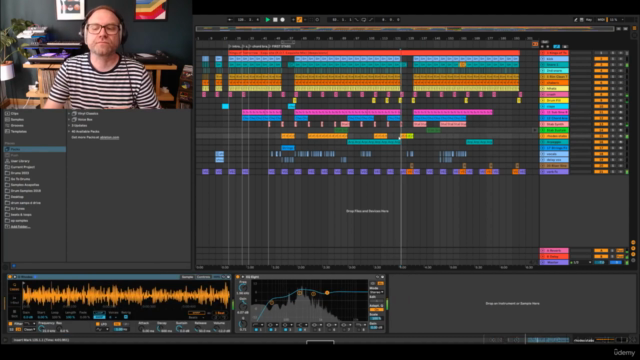Open the Simpler filter Clean circuit dropdown
Screen dimensions: 640x360
[29, 329]
